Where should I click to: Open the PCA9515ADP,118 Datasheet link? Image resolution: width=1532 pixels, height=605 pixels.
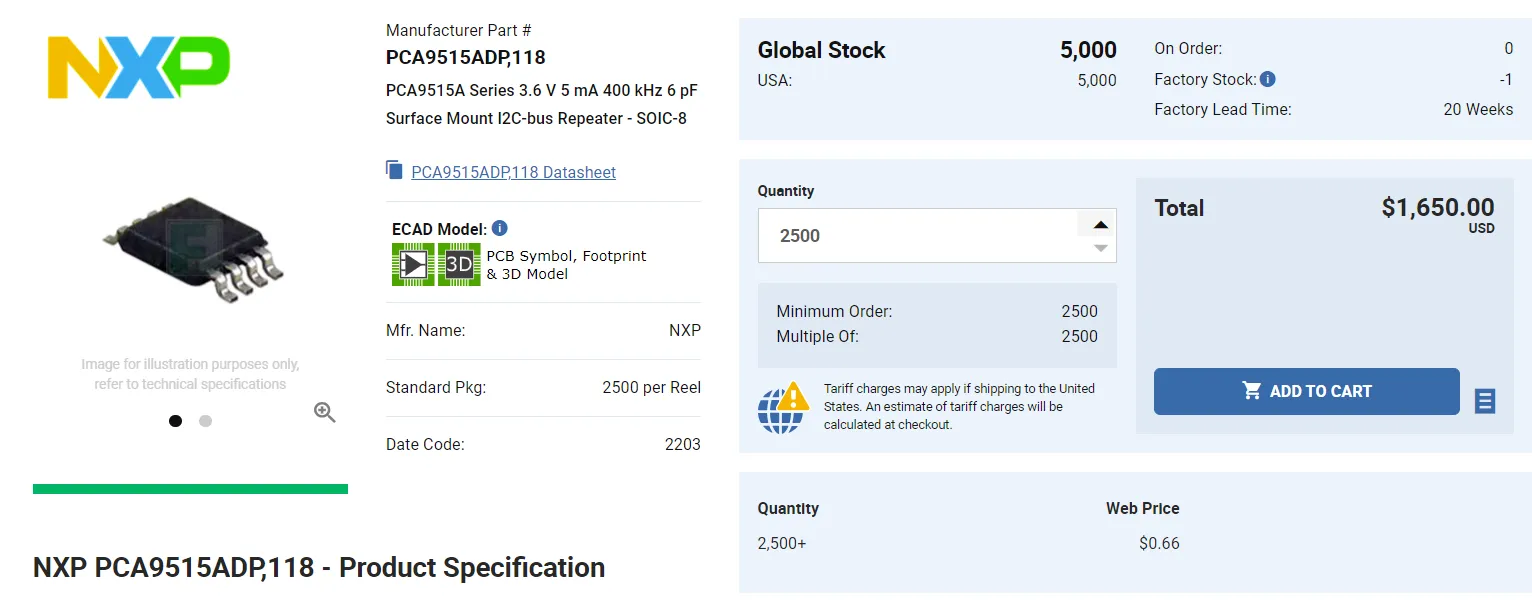coord(513,172)
